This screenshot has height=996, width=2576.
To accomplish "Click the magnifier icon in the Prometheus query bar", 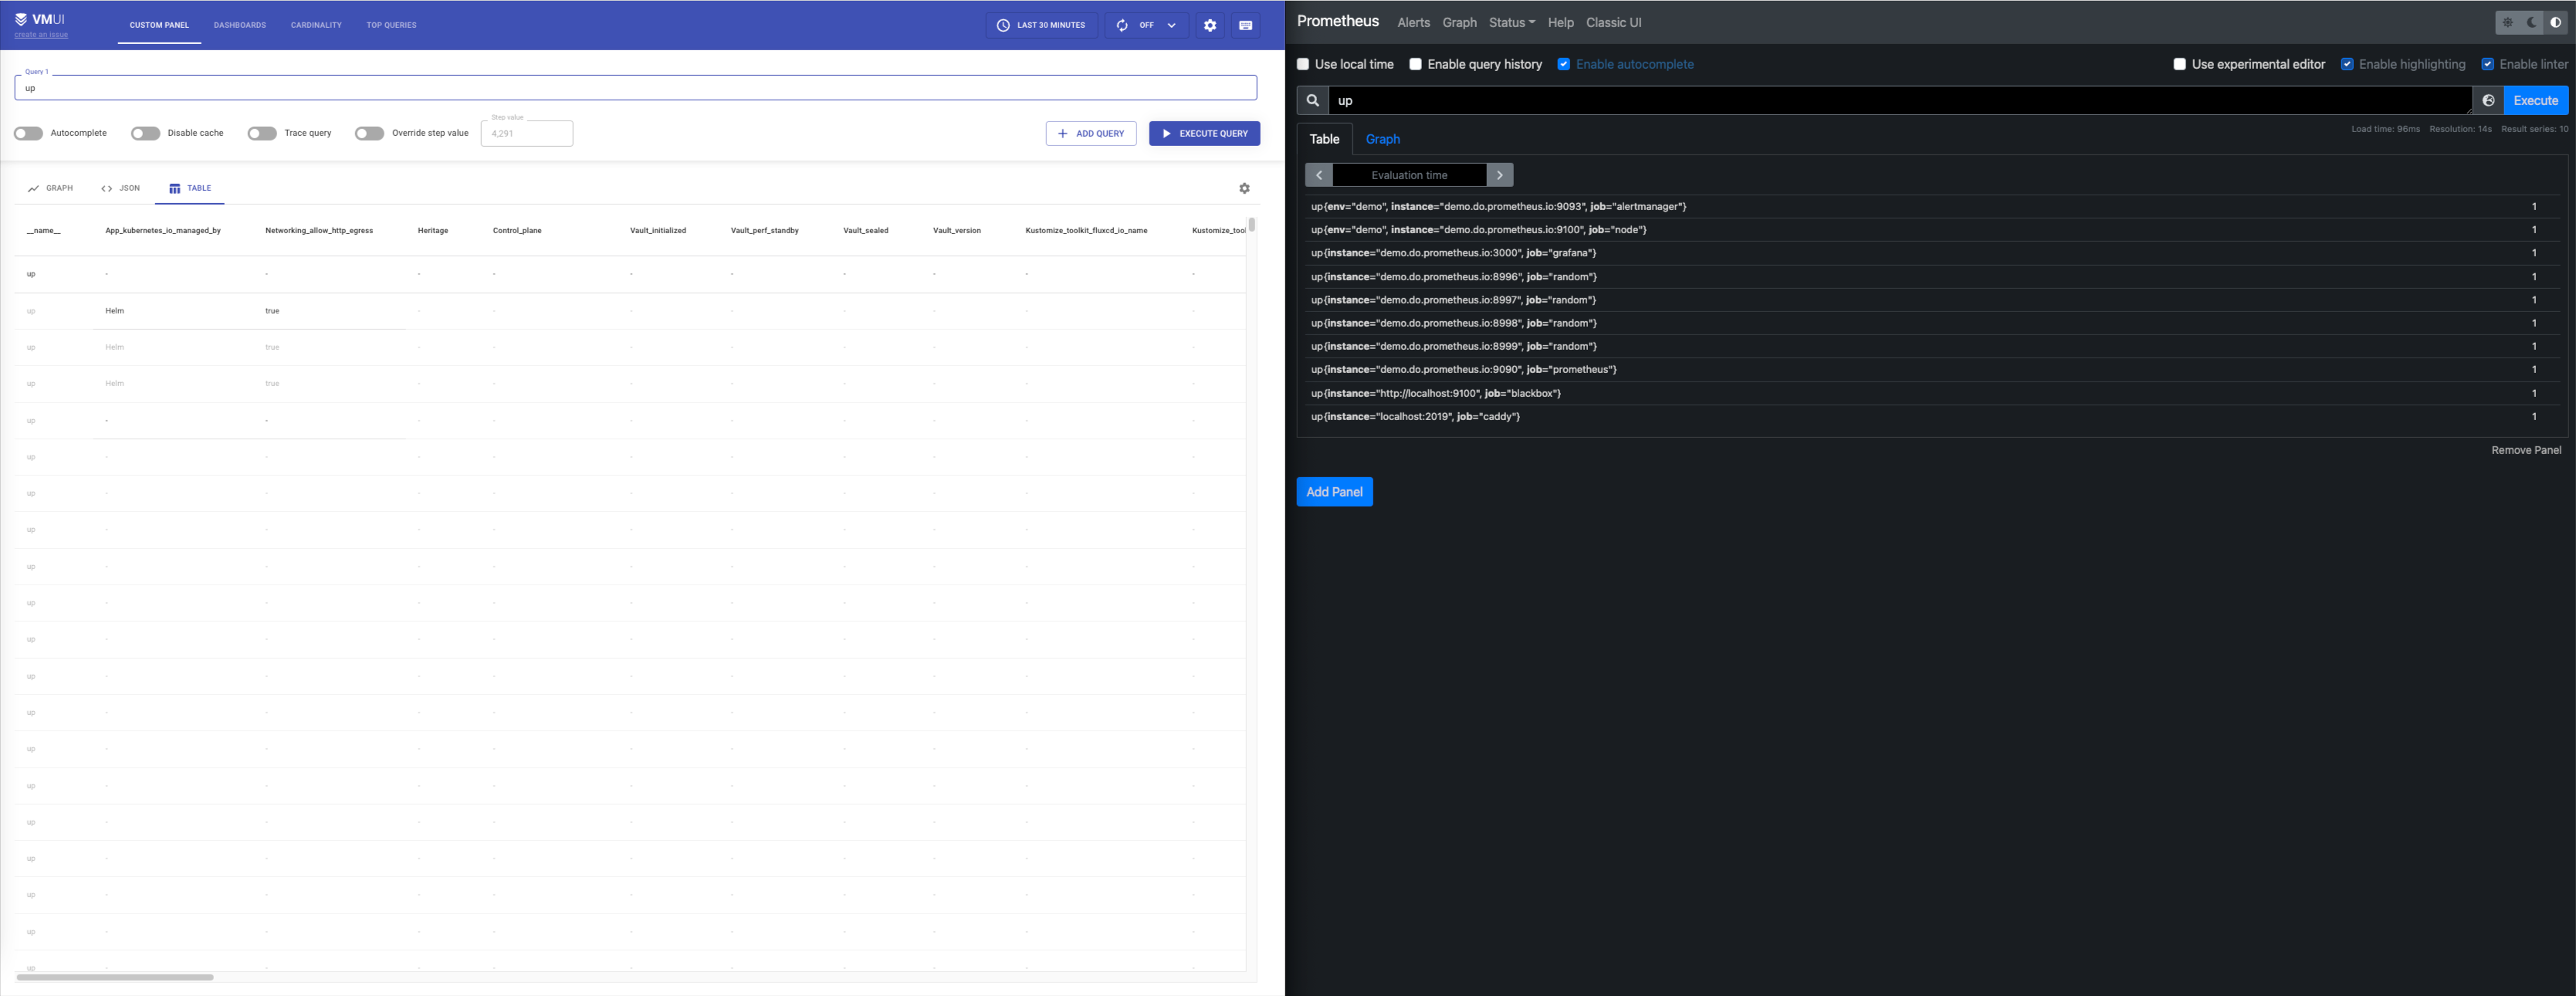I will [1313, 100].
